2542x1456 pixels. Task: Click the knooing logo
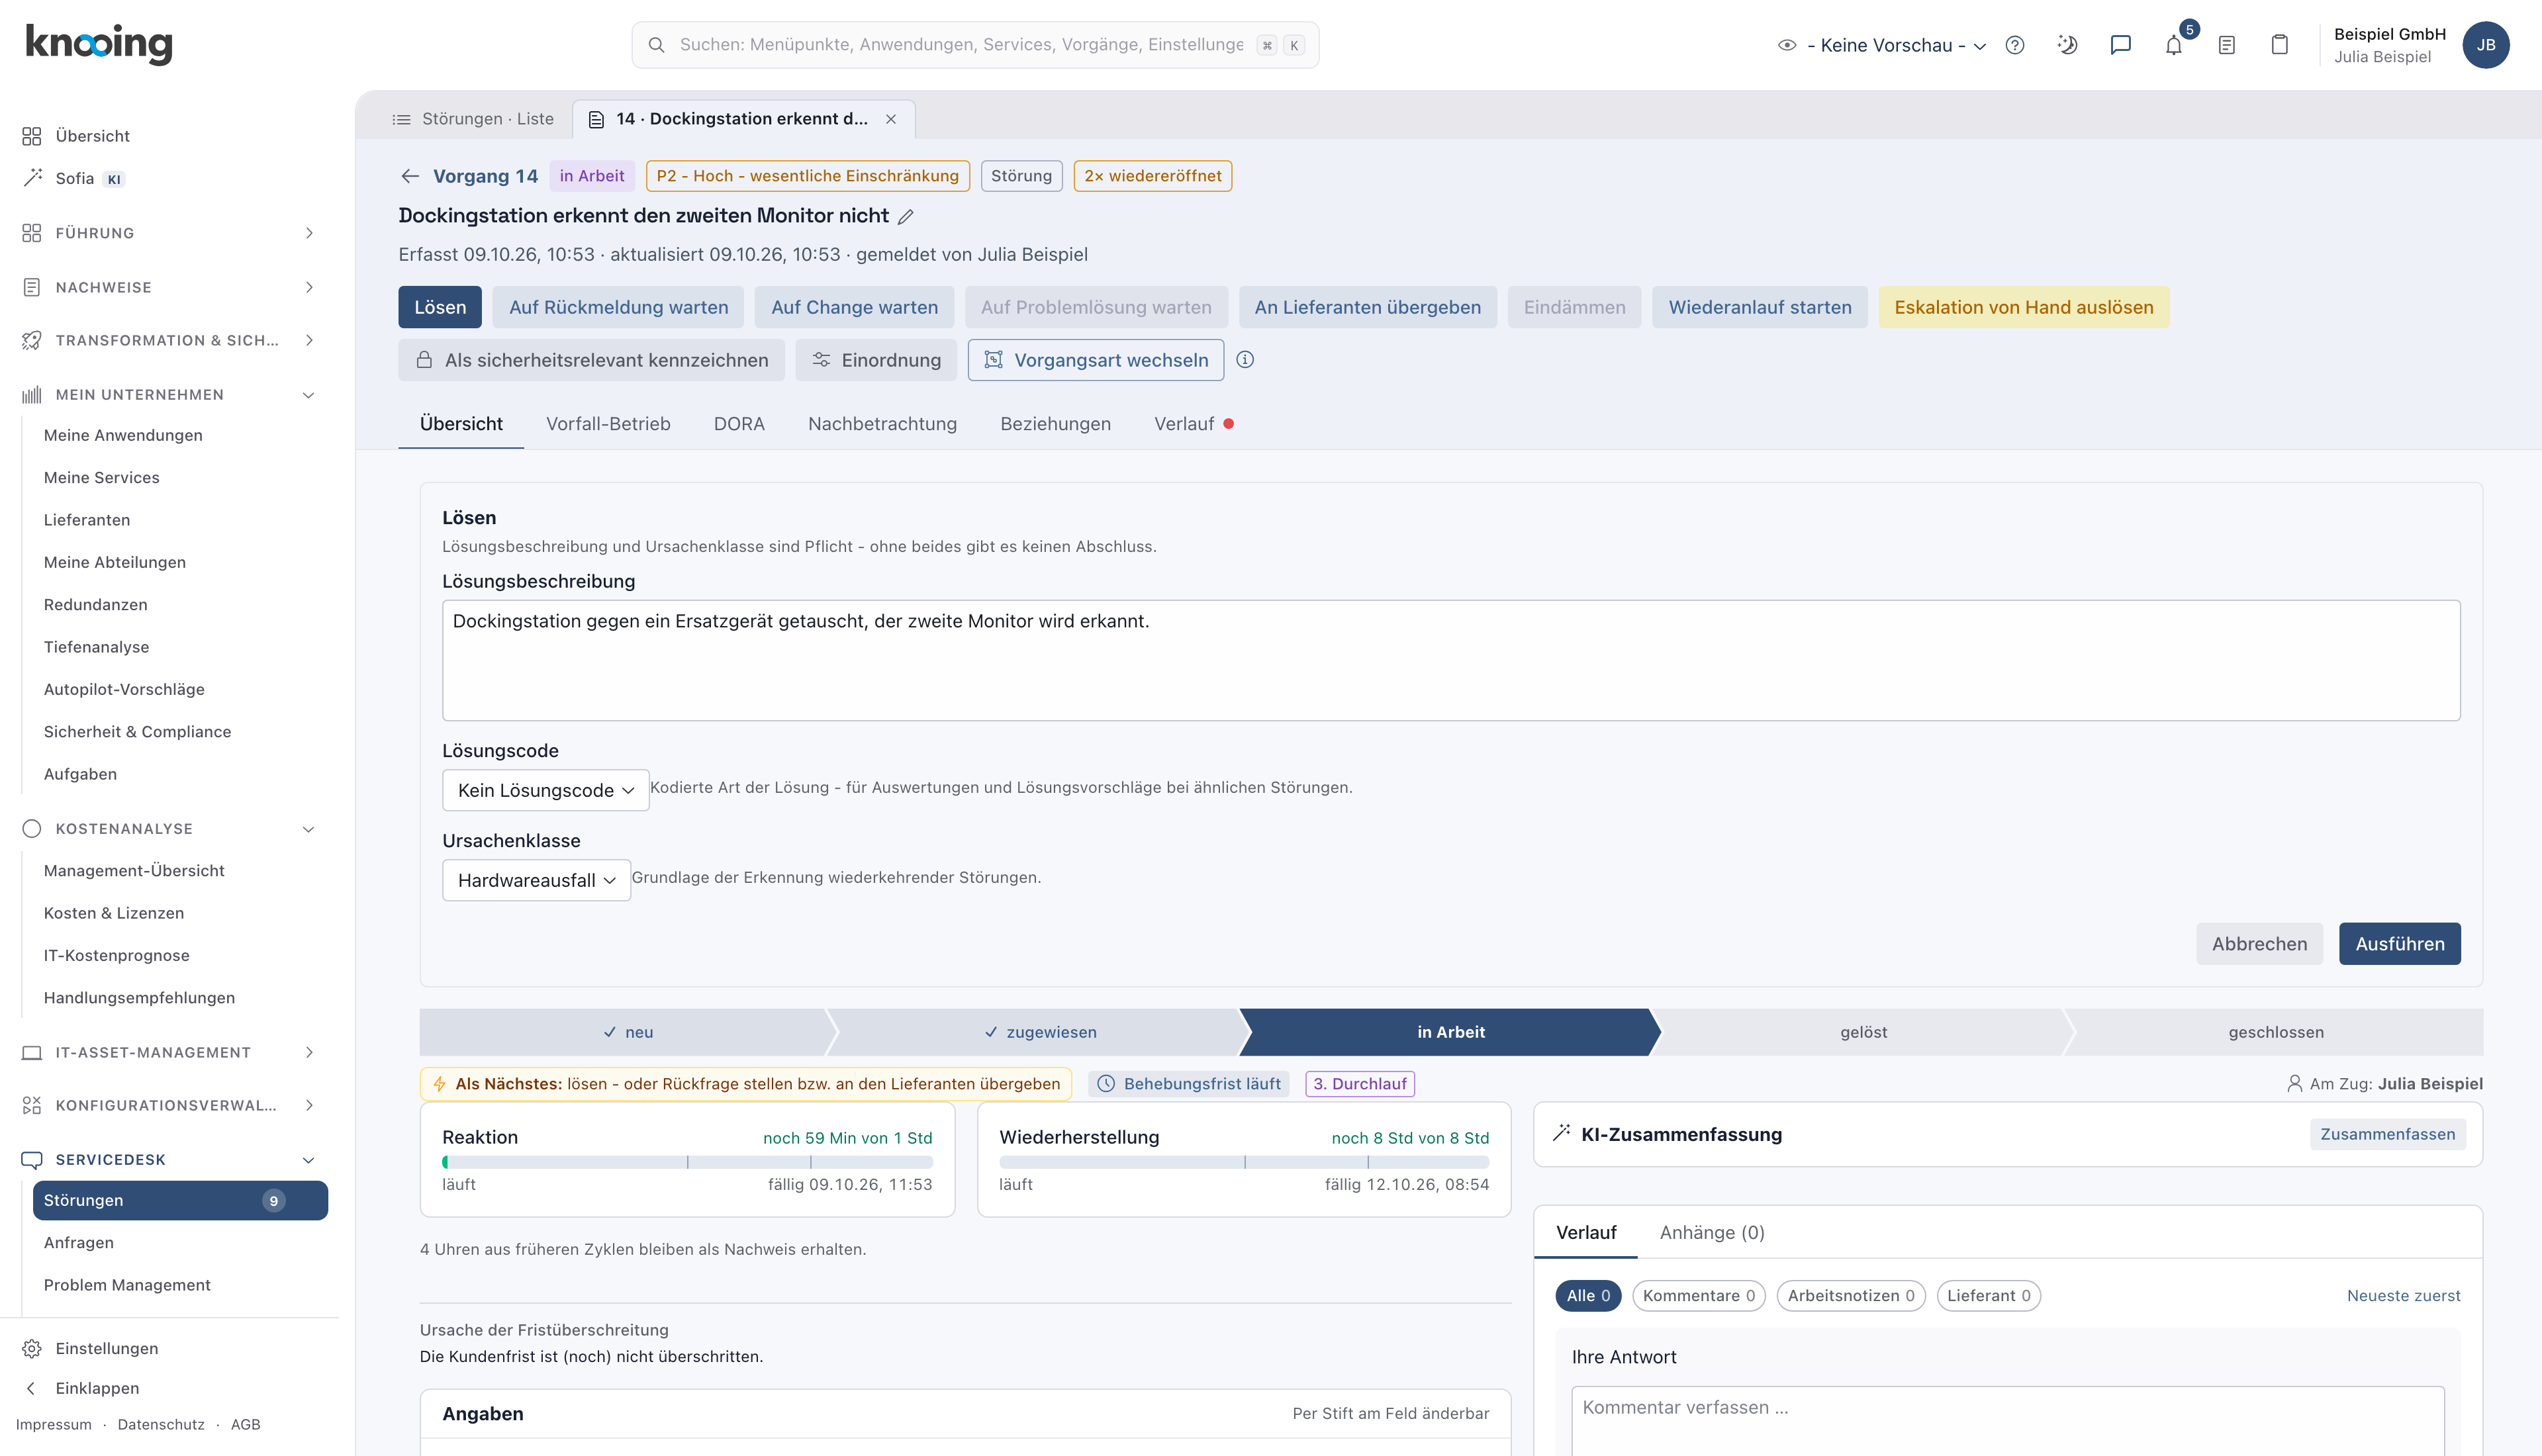click(99, 44)
